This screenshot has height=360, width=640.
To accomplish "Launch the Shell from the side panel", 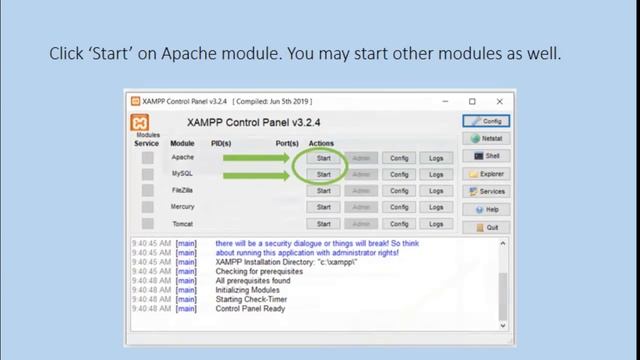I will coord(486,156).
